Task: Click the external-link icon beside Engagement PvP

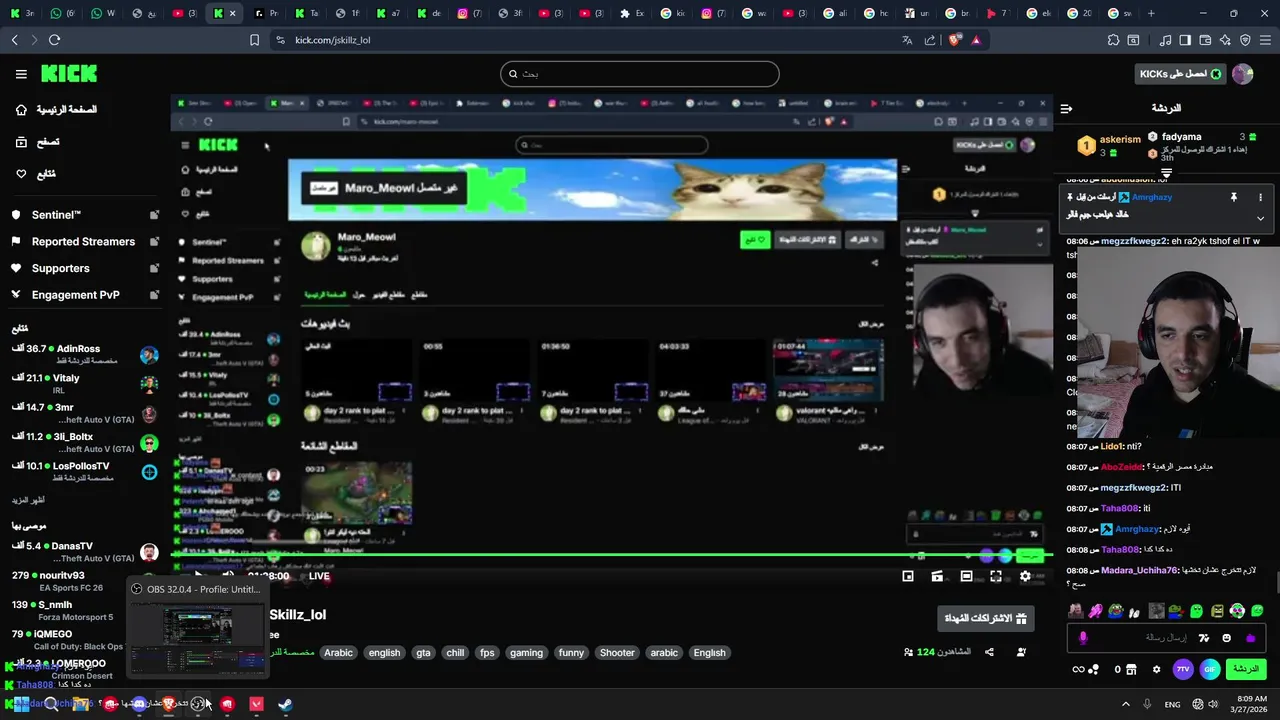Action: pos(154,295)
